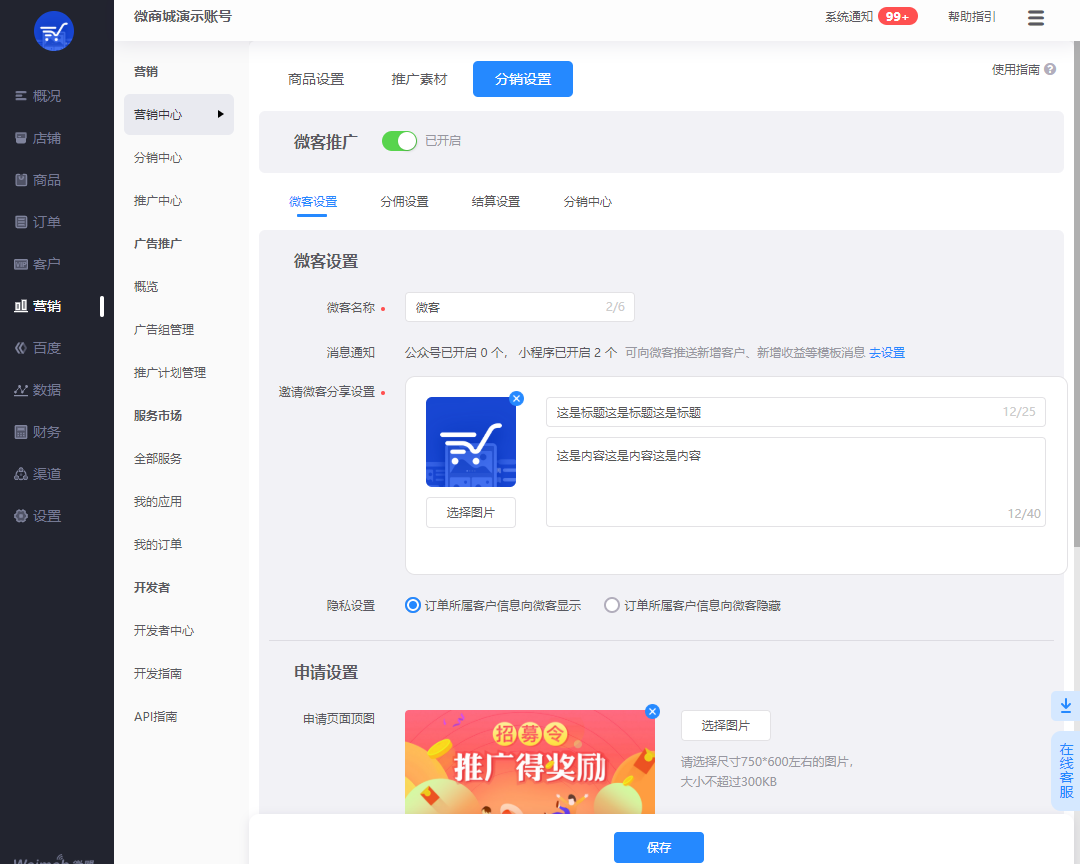The image size is (1080, 864).
Task: Open 数据 section in the sidebar
Action: pos(46,390)
